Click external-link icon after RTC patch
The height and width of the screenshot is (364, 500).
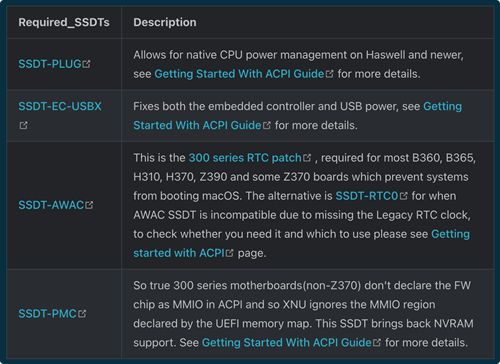307,158
